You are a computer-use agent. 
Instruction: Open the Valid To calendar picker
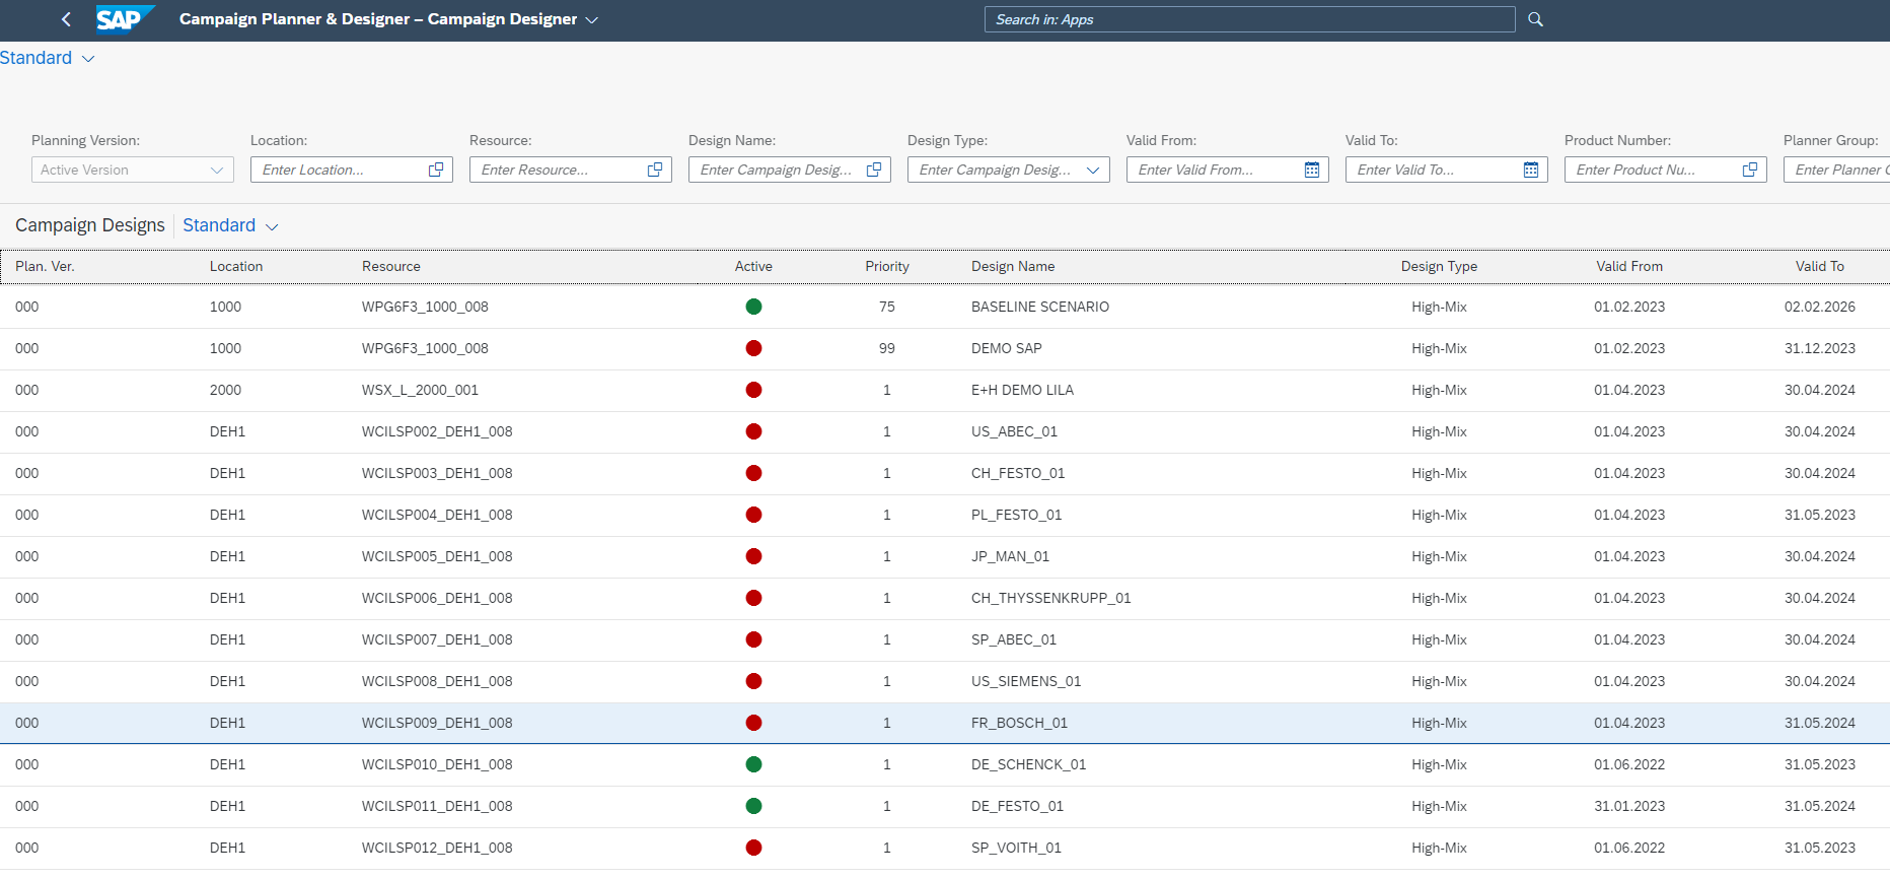coord(1531,170)
